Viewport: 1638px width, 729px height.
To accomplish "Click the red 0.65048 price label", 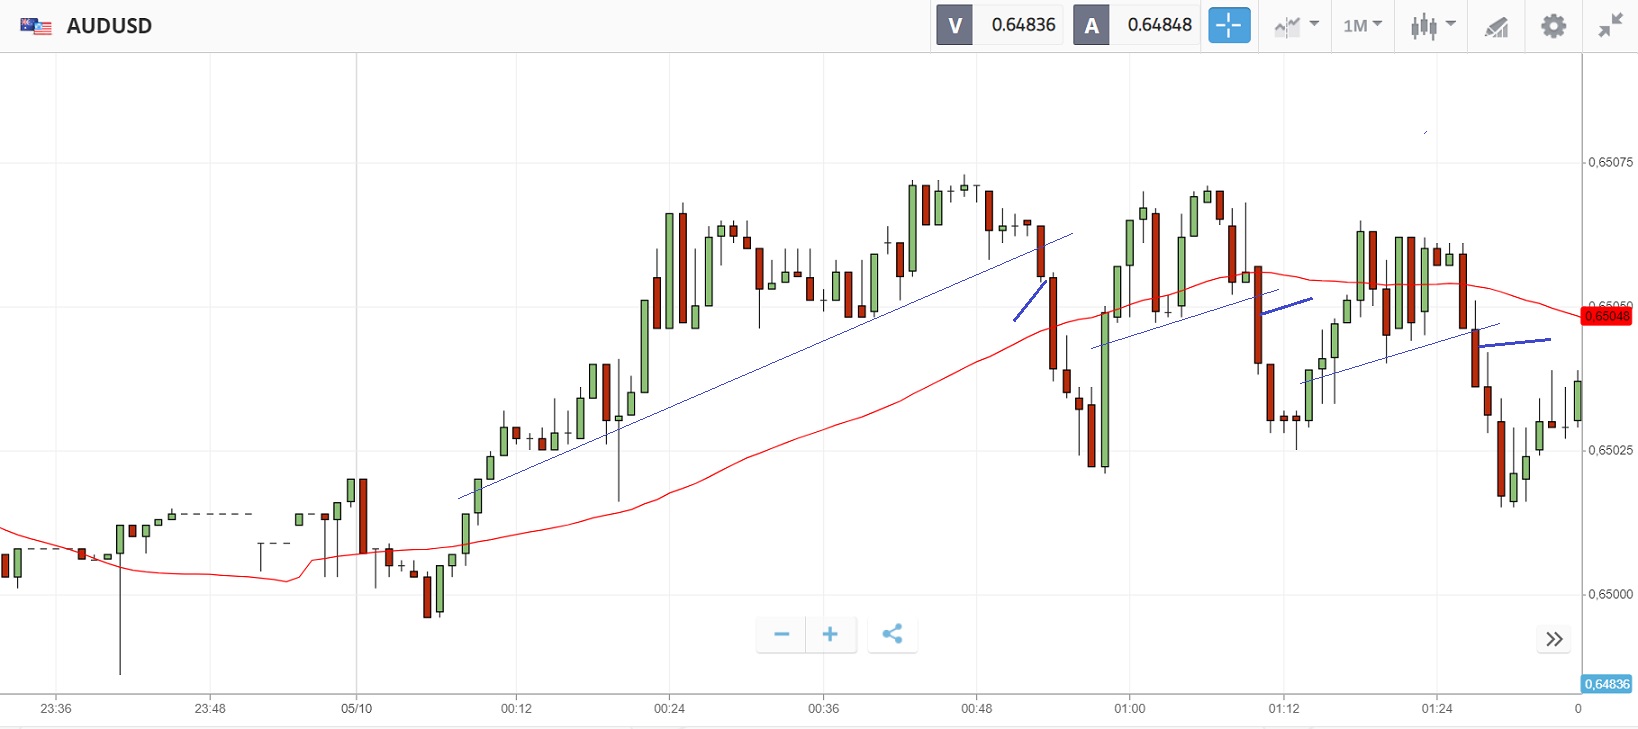I will click(x=1606, y=316).
